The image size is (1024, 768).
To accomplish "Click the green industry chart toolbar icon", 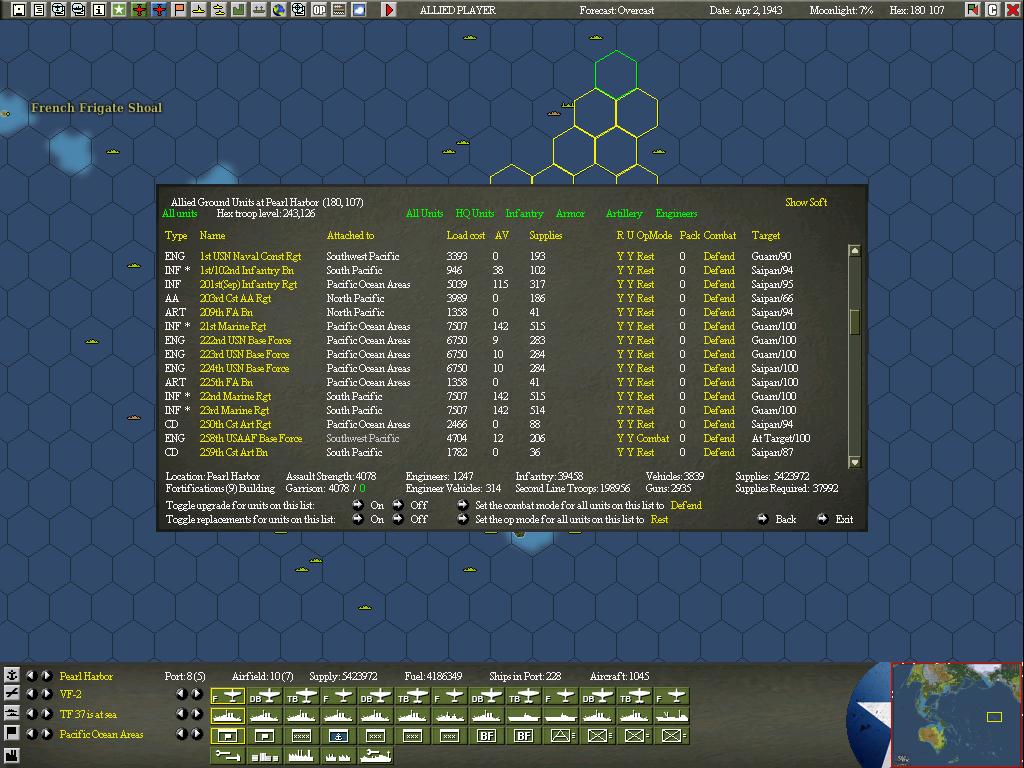I will (238, 10).
